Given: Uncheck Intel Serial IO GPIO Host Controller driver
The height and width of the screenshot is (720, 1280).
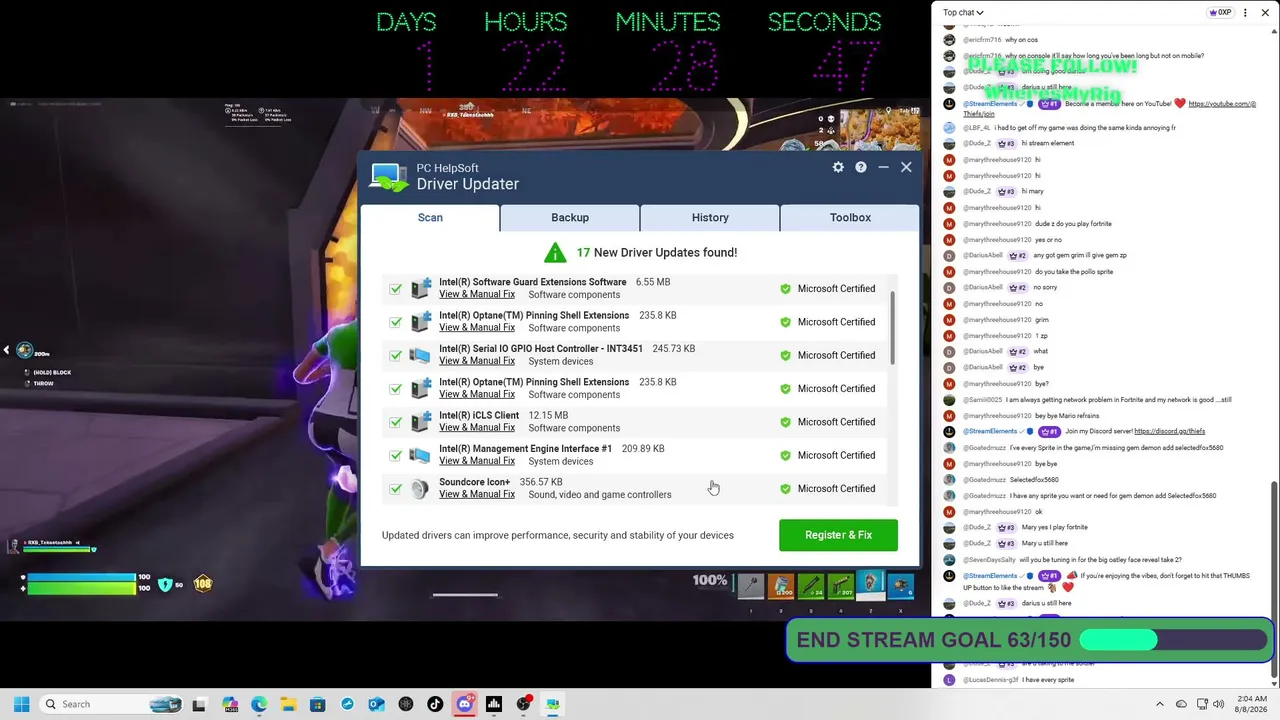Looking at the screenshot, I should pyautogui.click(x=396, y=355).
